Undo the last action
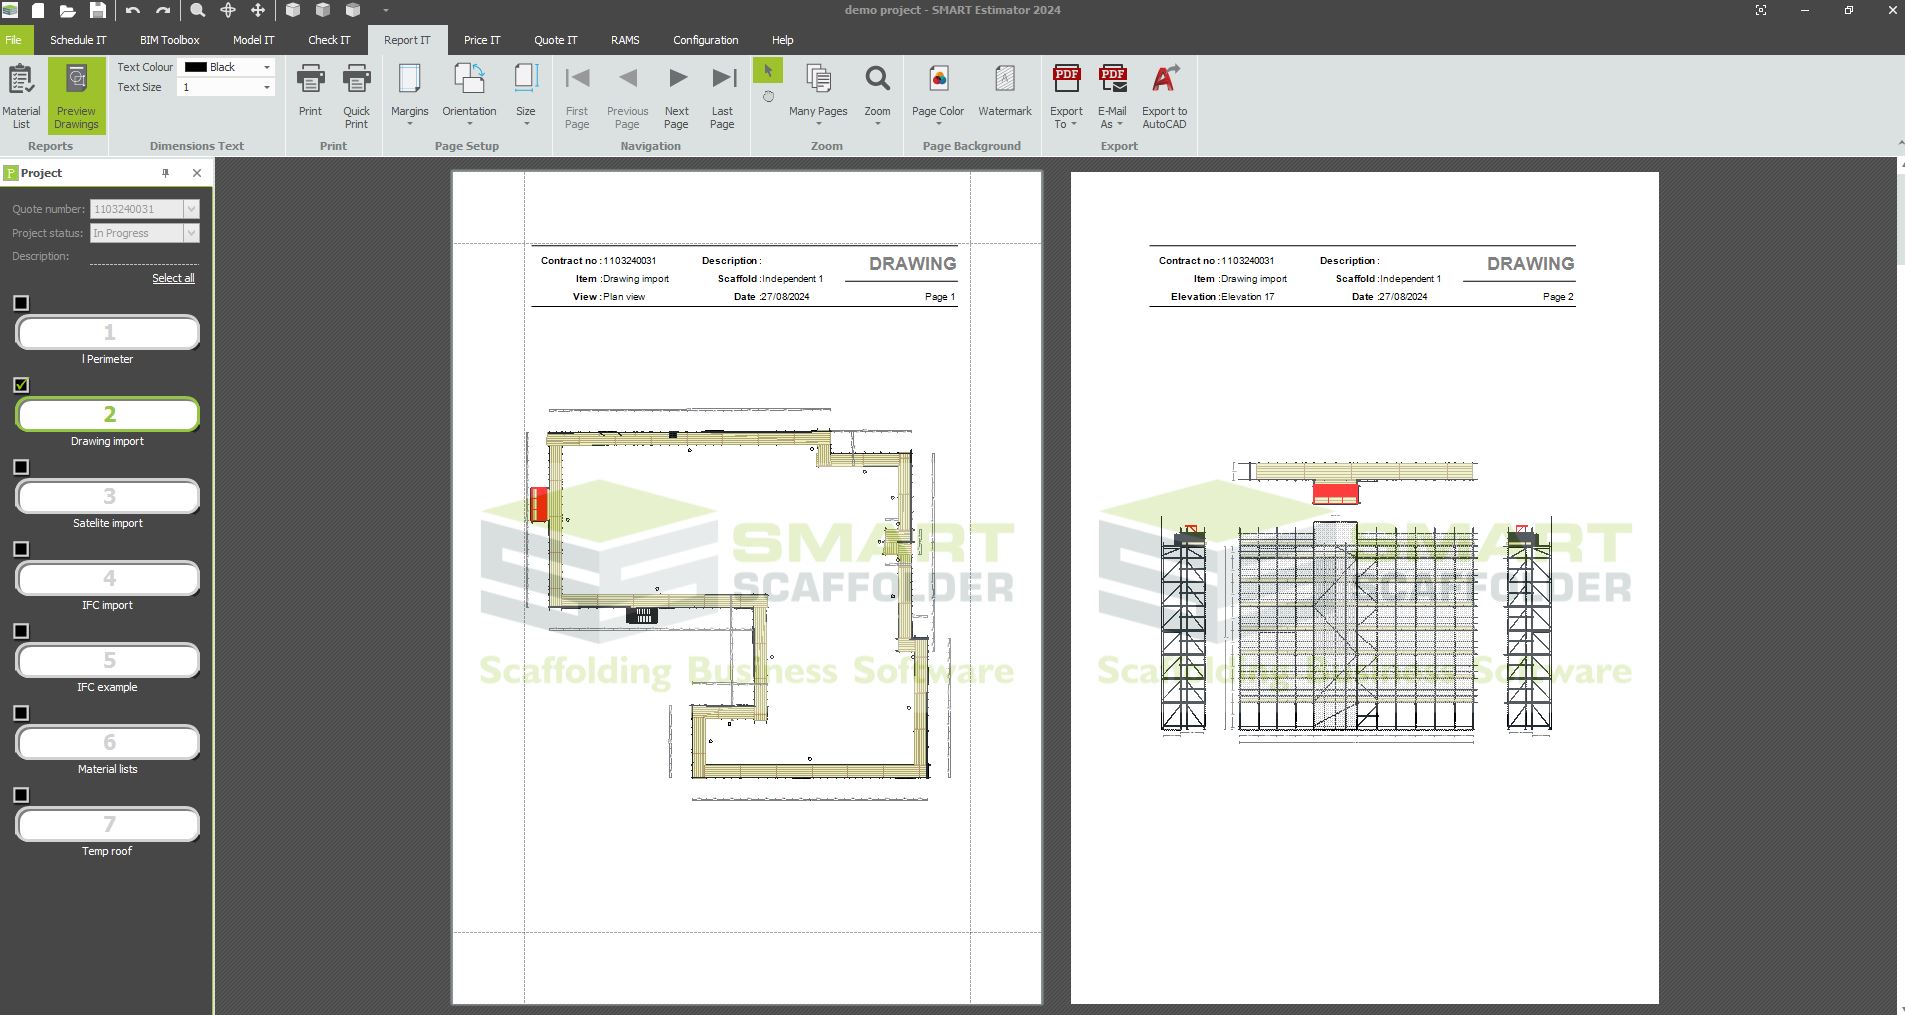The height and width of the screenshot is (1015, 1905). (133, 10)
